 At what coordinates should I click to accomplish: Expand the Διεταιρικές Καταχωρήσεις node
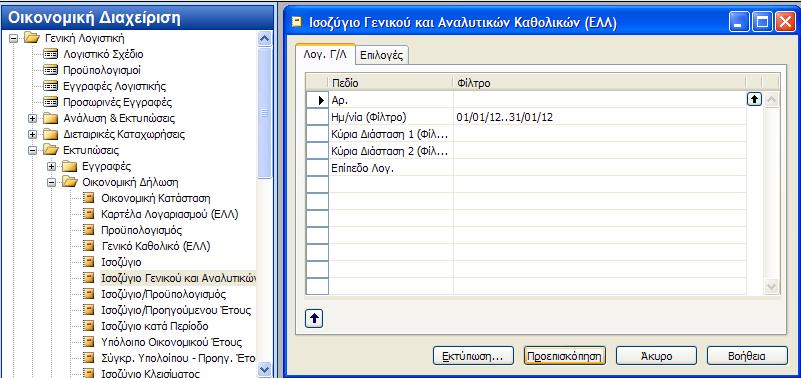[33, 134]
